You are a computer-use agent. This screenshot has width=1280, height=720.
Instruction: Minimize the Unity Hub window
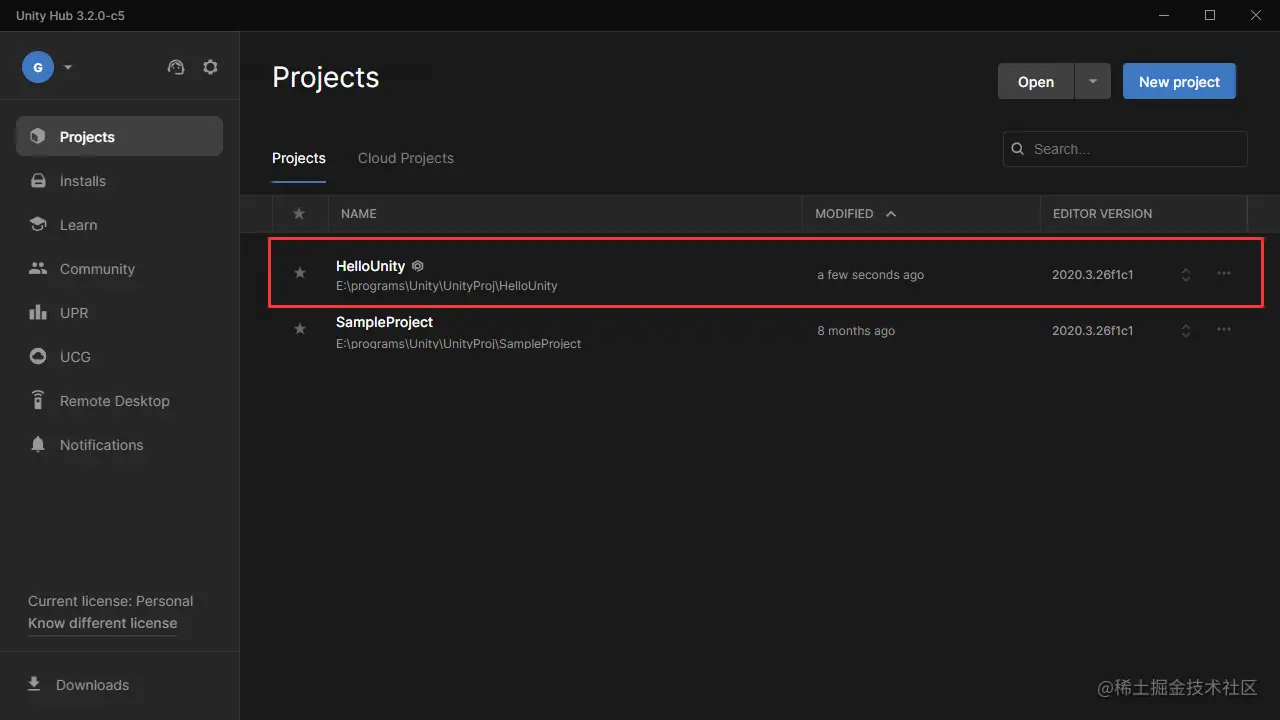[x=1165, y=15]
